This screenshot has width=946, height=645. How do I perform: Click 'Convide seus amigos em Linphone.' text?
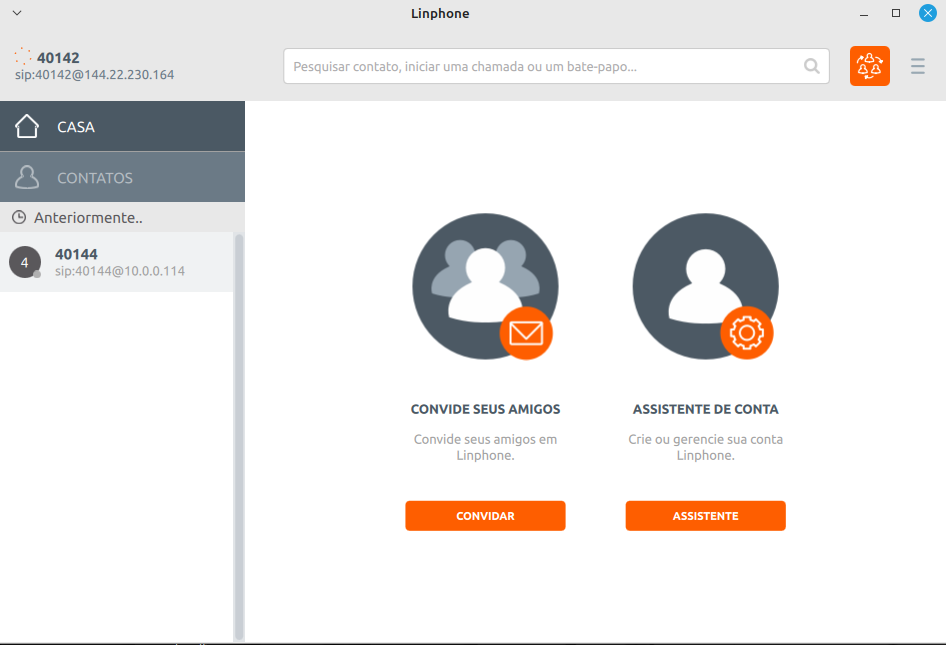486,447
